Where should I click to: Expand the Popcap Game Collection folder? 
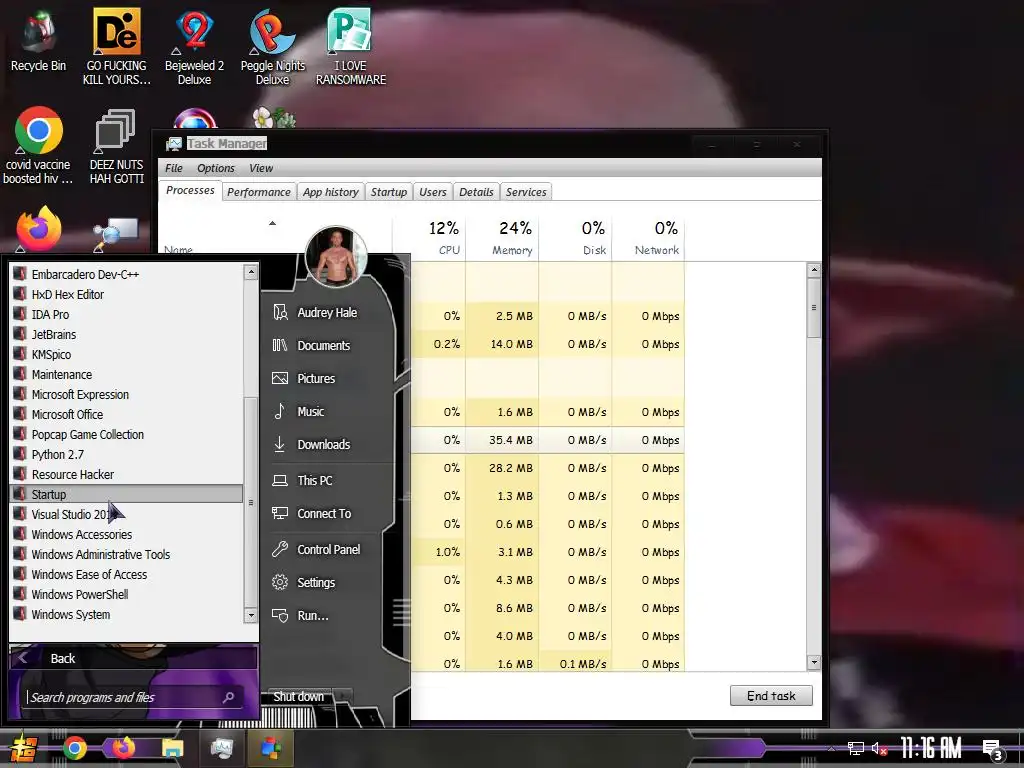pyautogui.click(x=127, y=435)
